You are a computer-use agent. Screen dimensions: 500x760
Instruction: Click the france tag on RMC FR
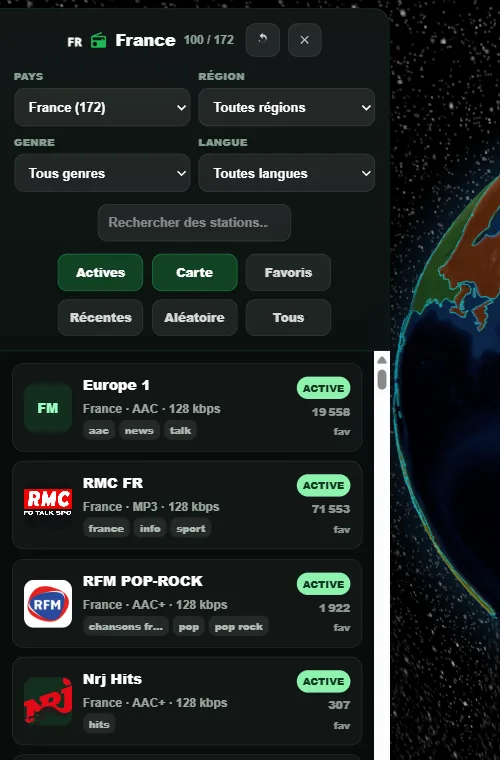click(x=106, y=528)
